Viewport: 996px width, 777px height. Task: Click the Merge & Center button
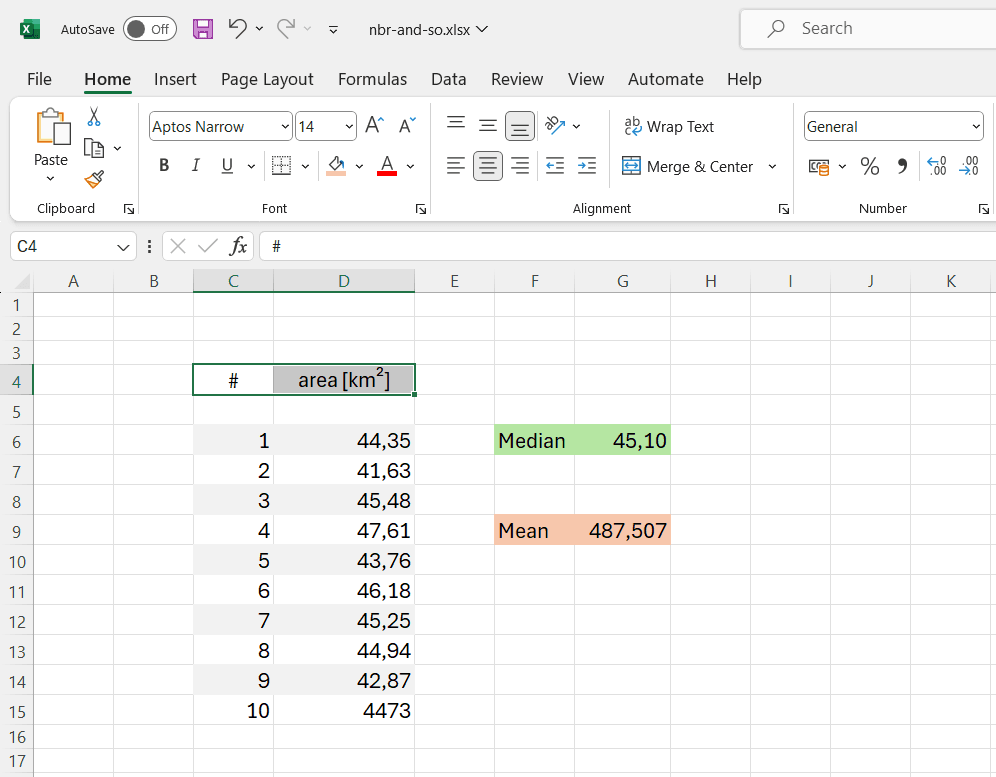(x=688, y=167)
